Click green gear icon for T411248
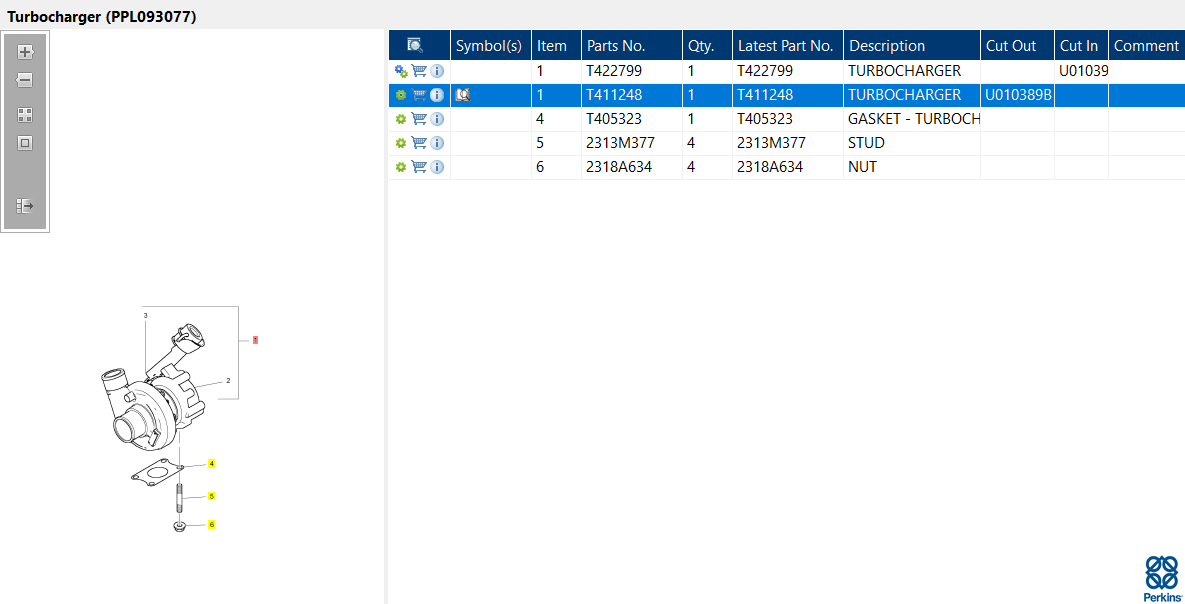Image resolution: width=1185 pixels, height=604 pixels. pos(401,95)
